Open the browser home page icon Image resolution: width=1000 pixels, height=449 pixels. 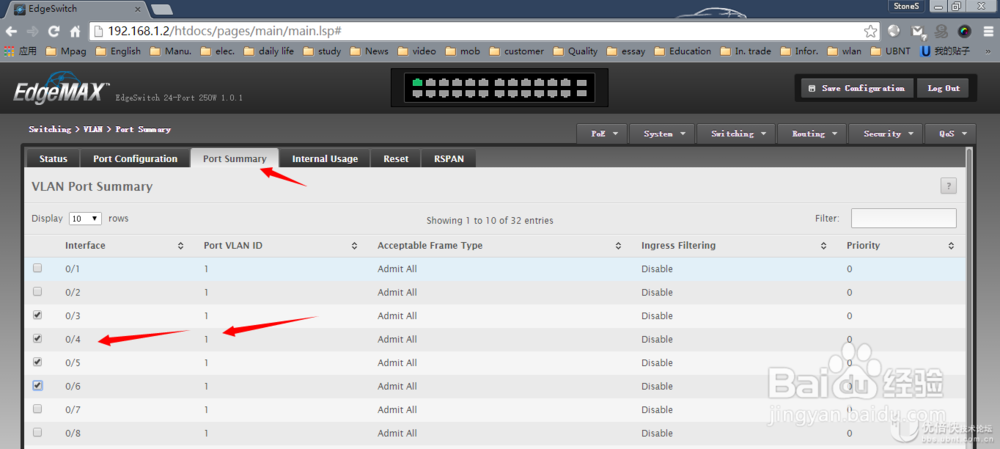[75, 31]
